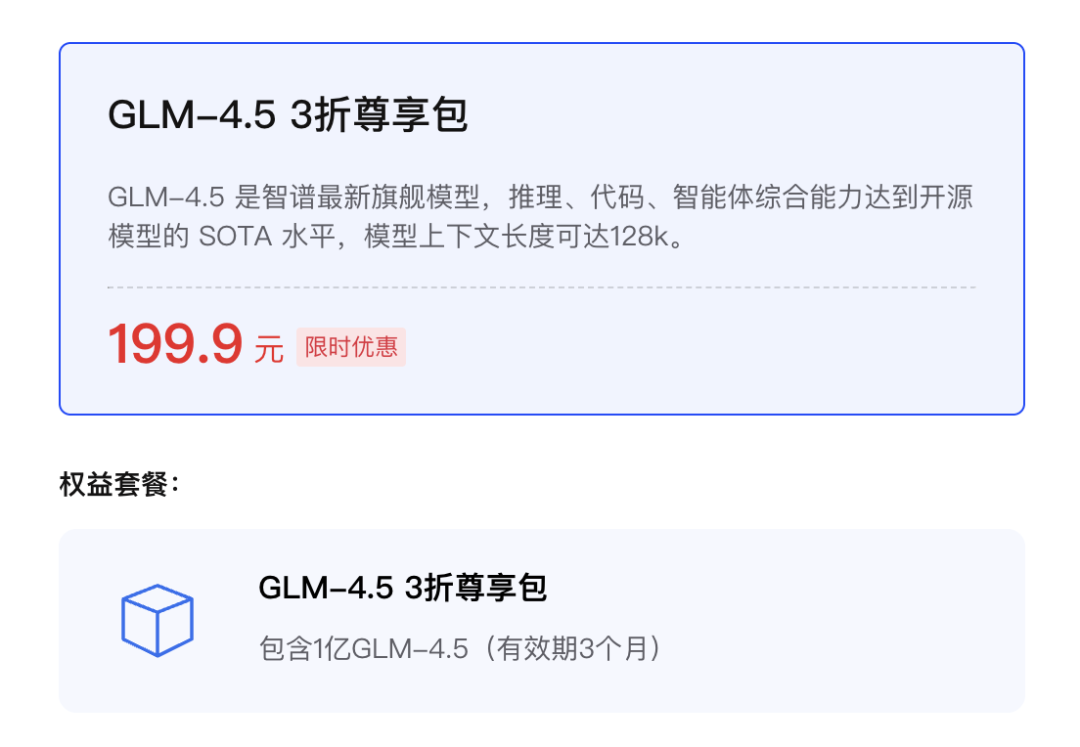Select the blue-bordered GLM-4.5 package card
The height and width of the screenshot is (747, 1080).
541,229
